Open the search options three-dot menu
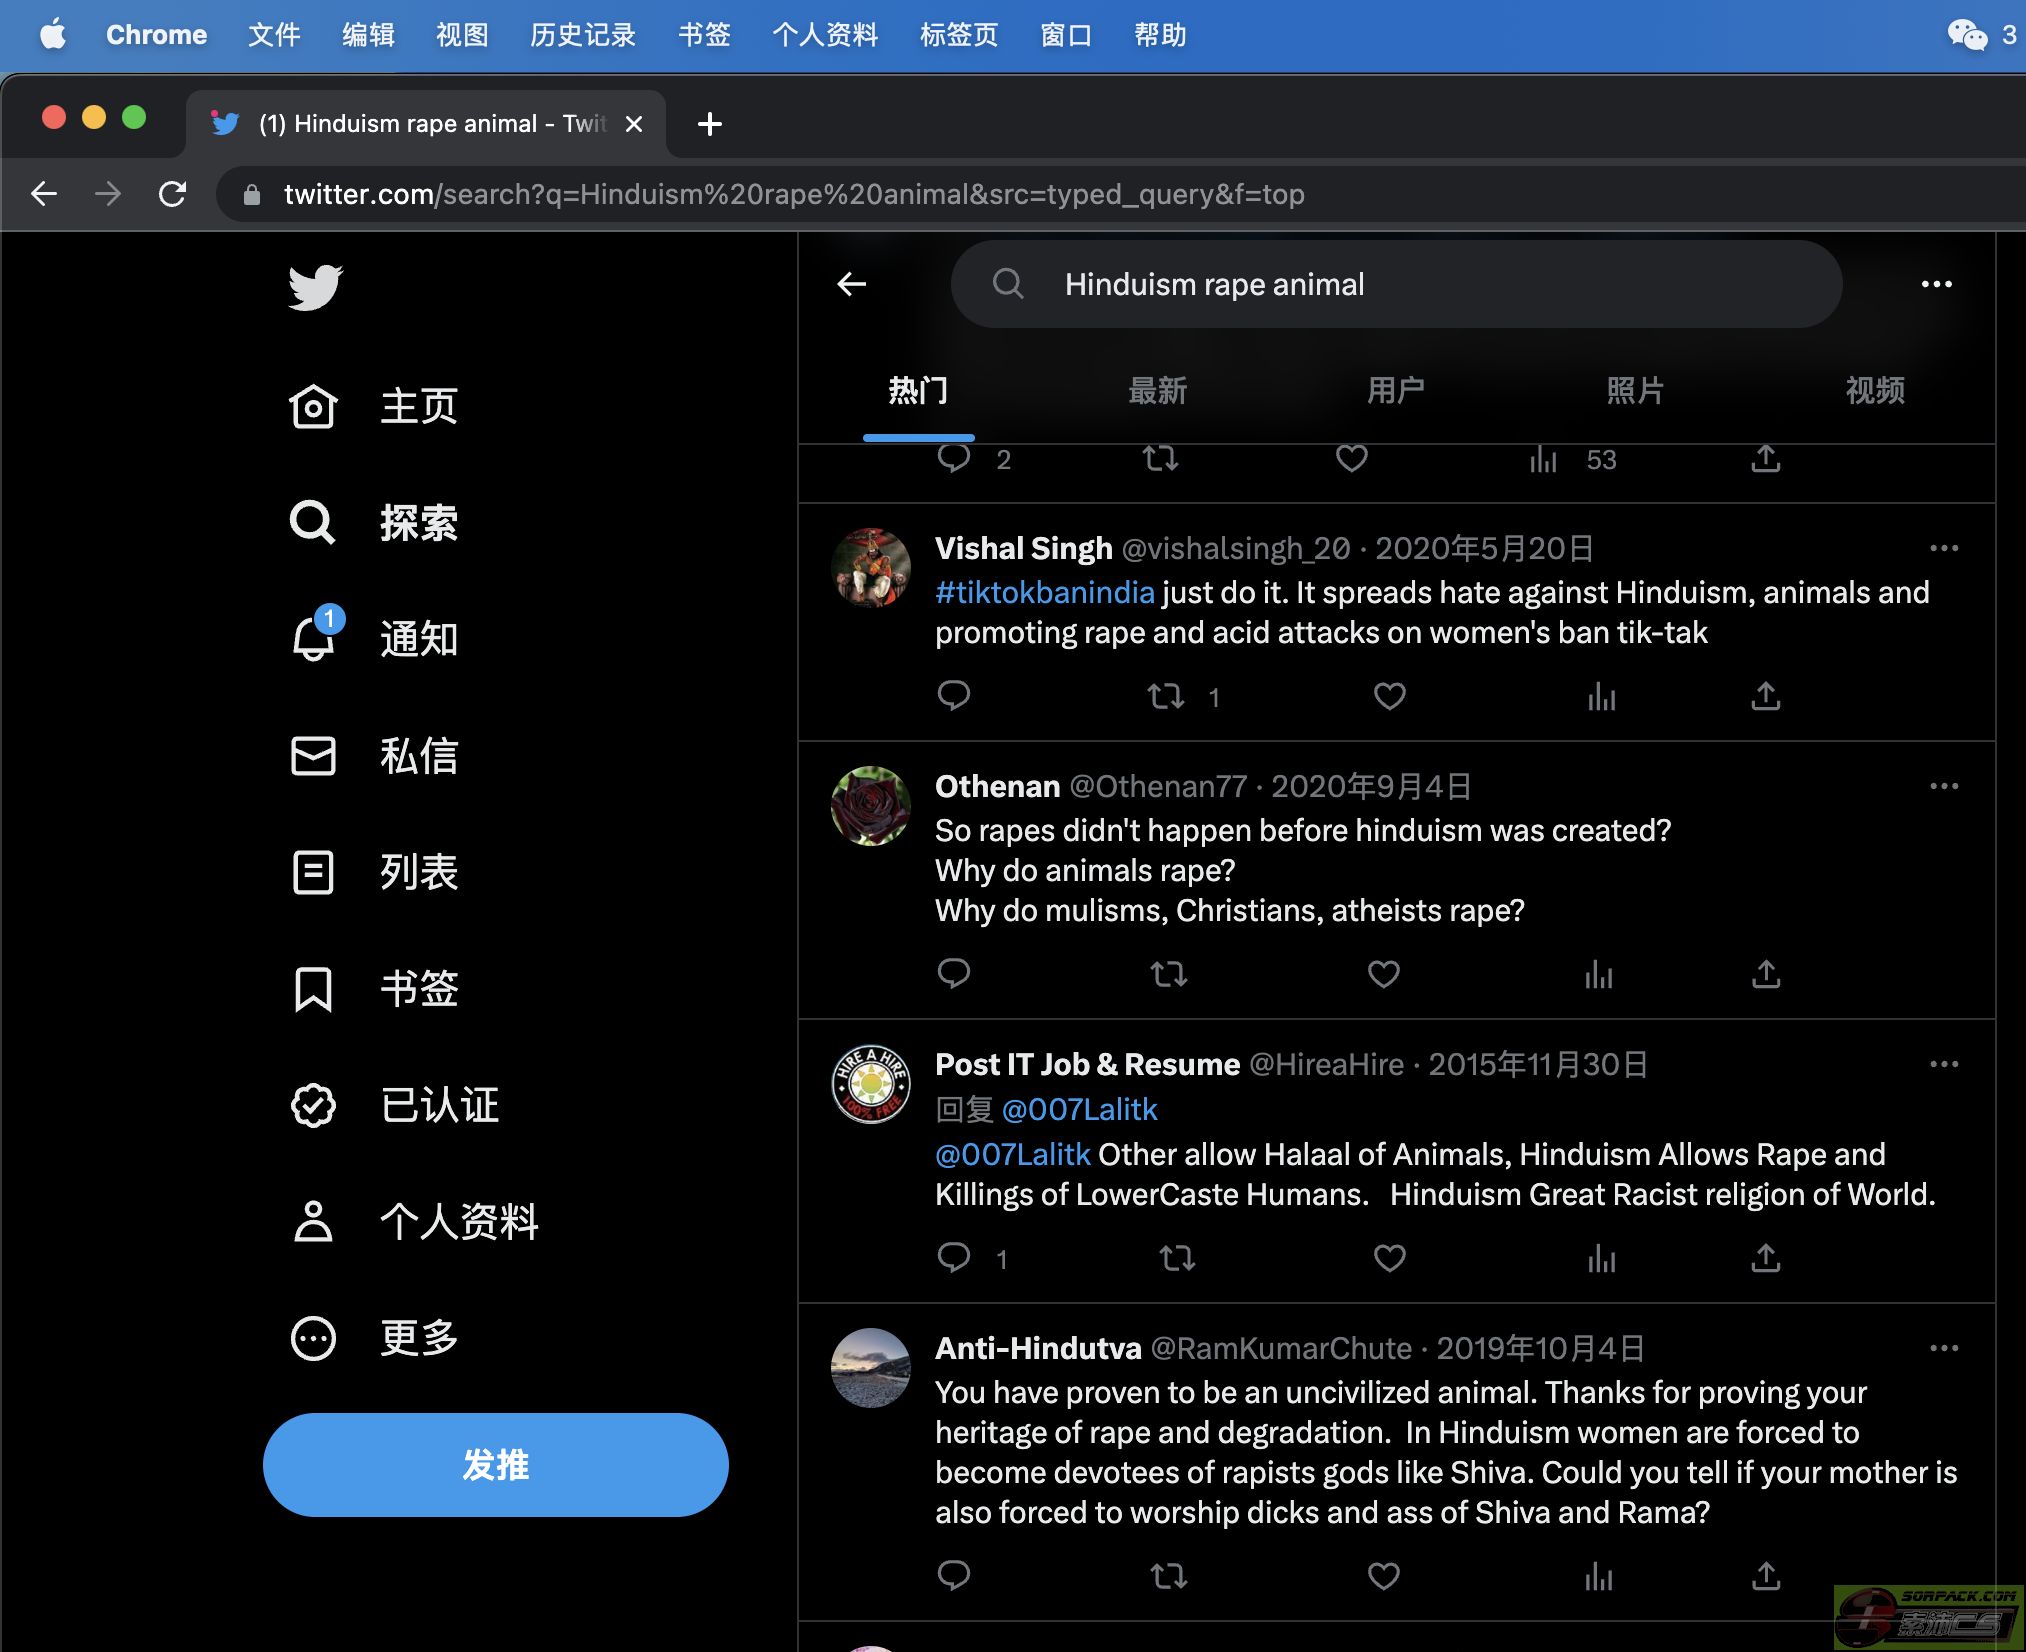Image resolution: width=2026 pixels, height=1652 pixels. point(1937,284)
